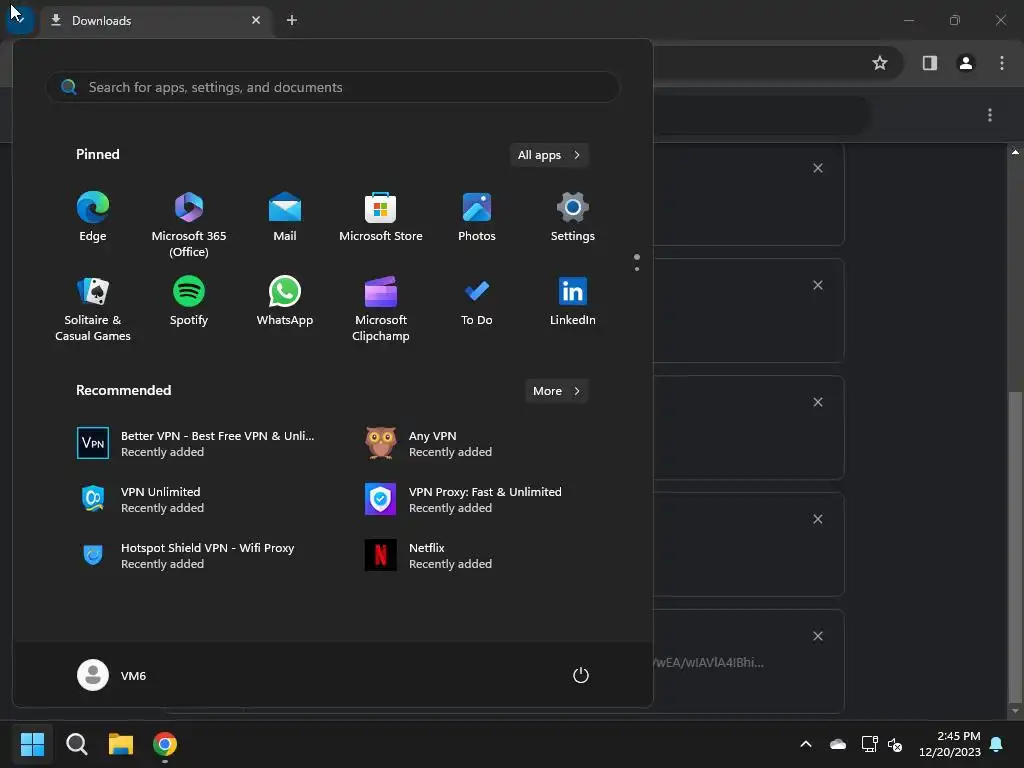Open Chrome tab search dropdown

20,18
